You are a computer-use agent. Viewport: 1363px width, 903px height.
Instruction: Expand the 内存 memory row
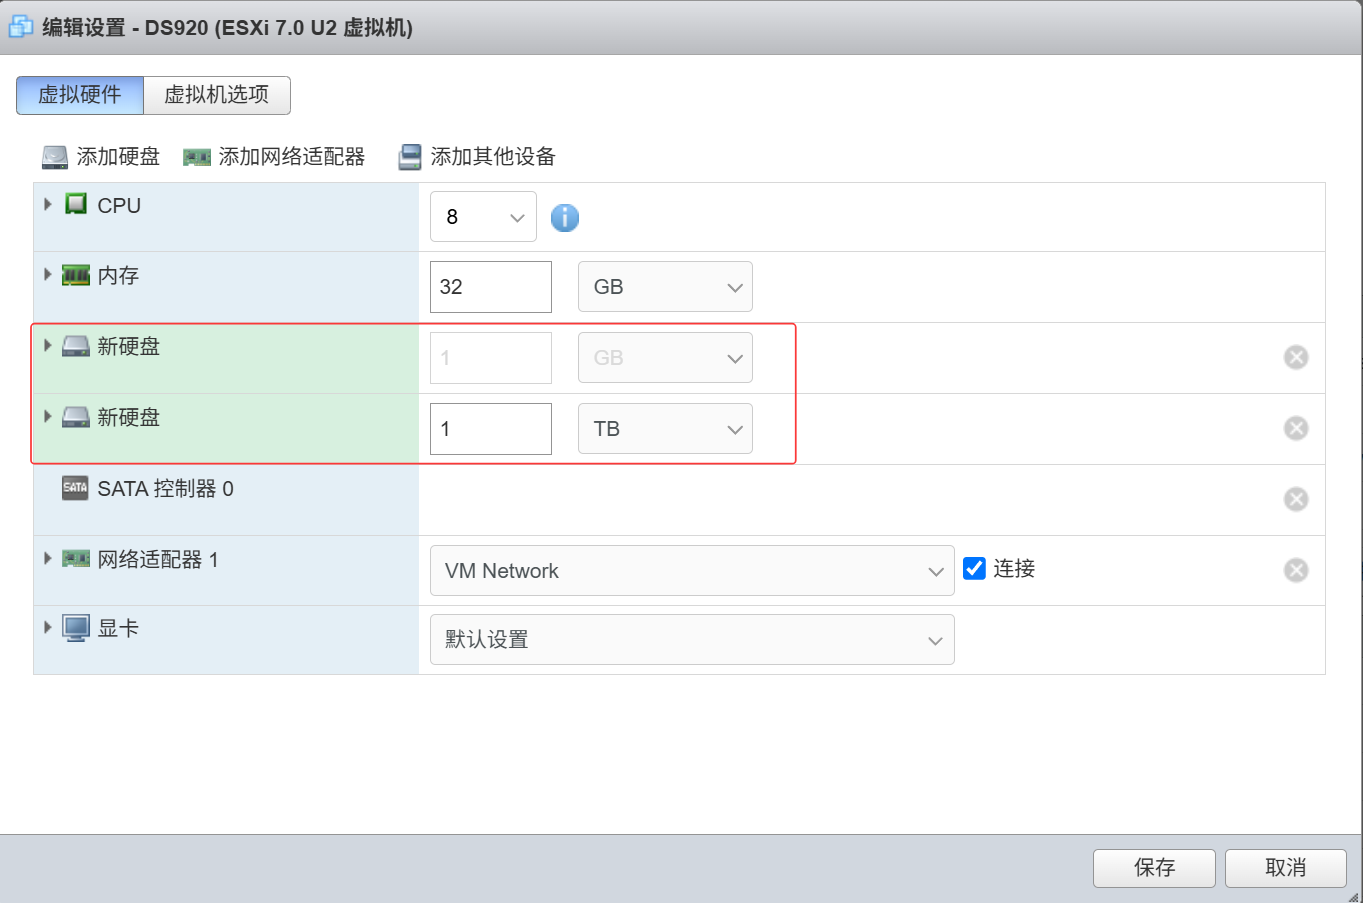[x=47, y=274]
